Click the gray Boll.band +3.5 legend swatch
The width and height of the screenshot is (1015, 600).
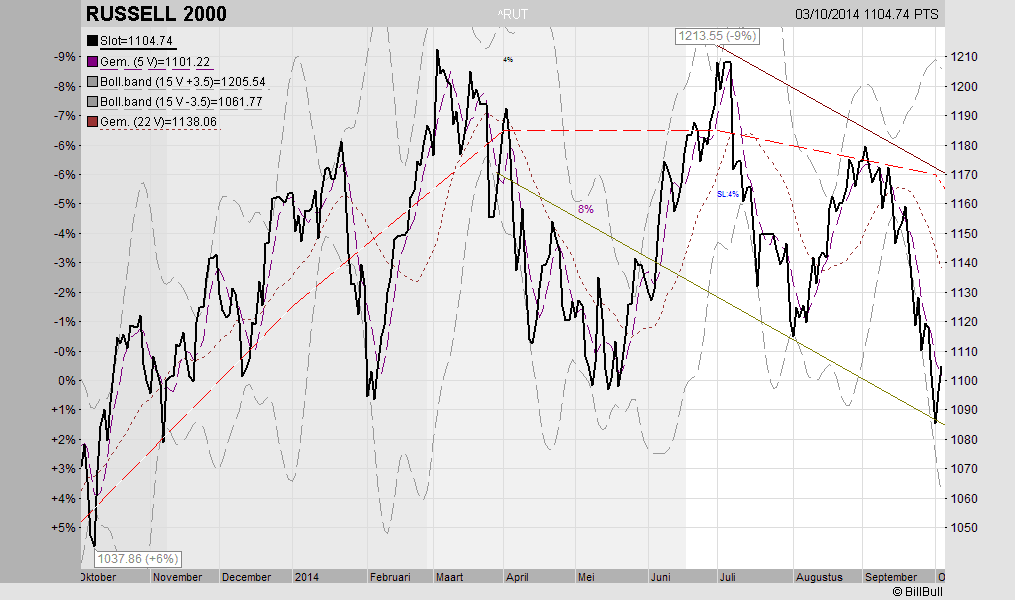92,82
